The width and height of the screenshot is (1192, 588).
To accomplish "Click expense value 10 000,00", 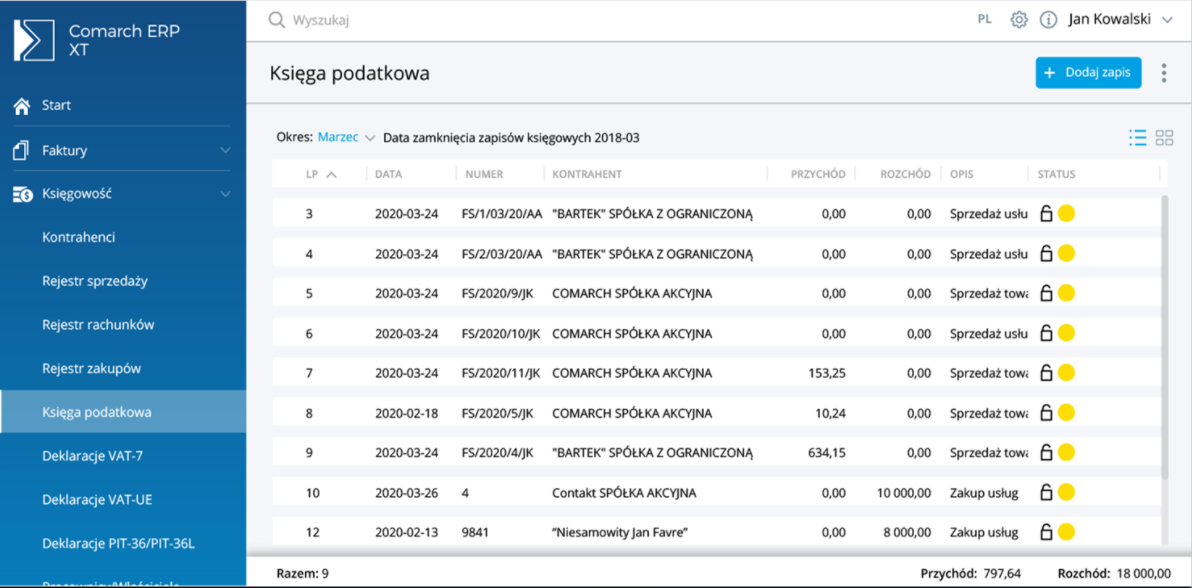I will 904,493.
